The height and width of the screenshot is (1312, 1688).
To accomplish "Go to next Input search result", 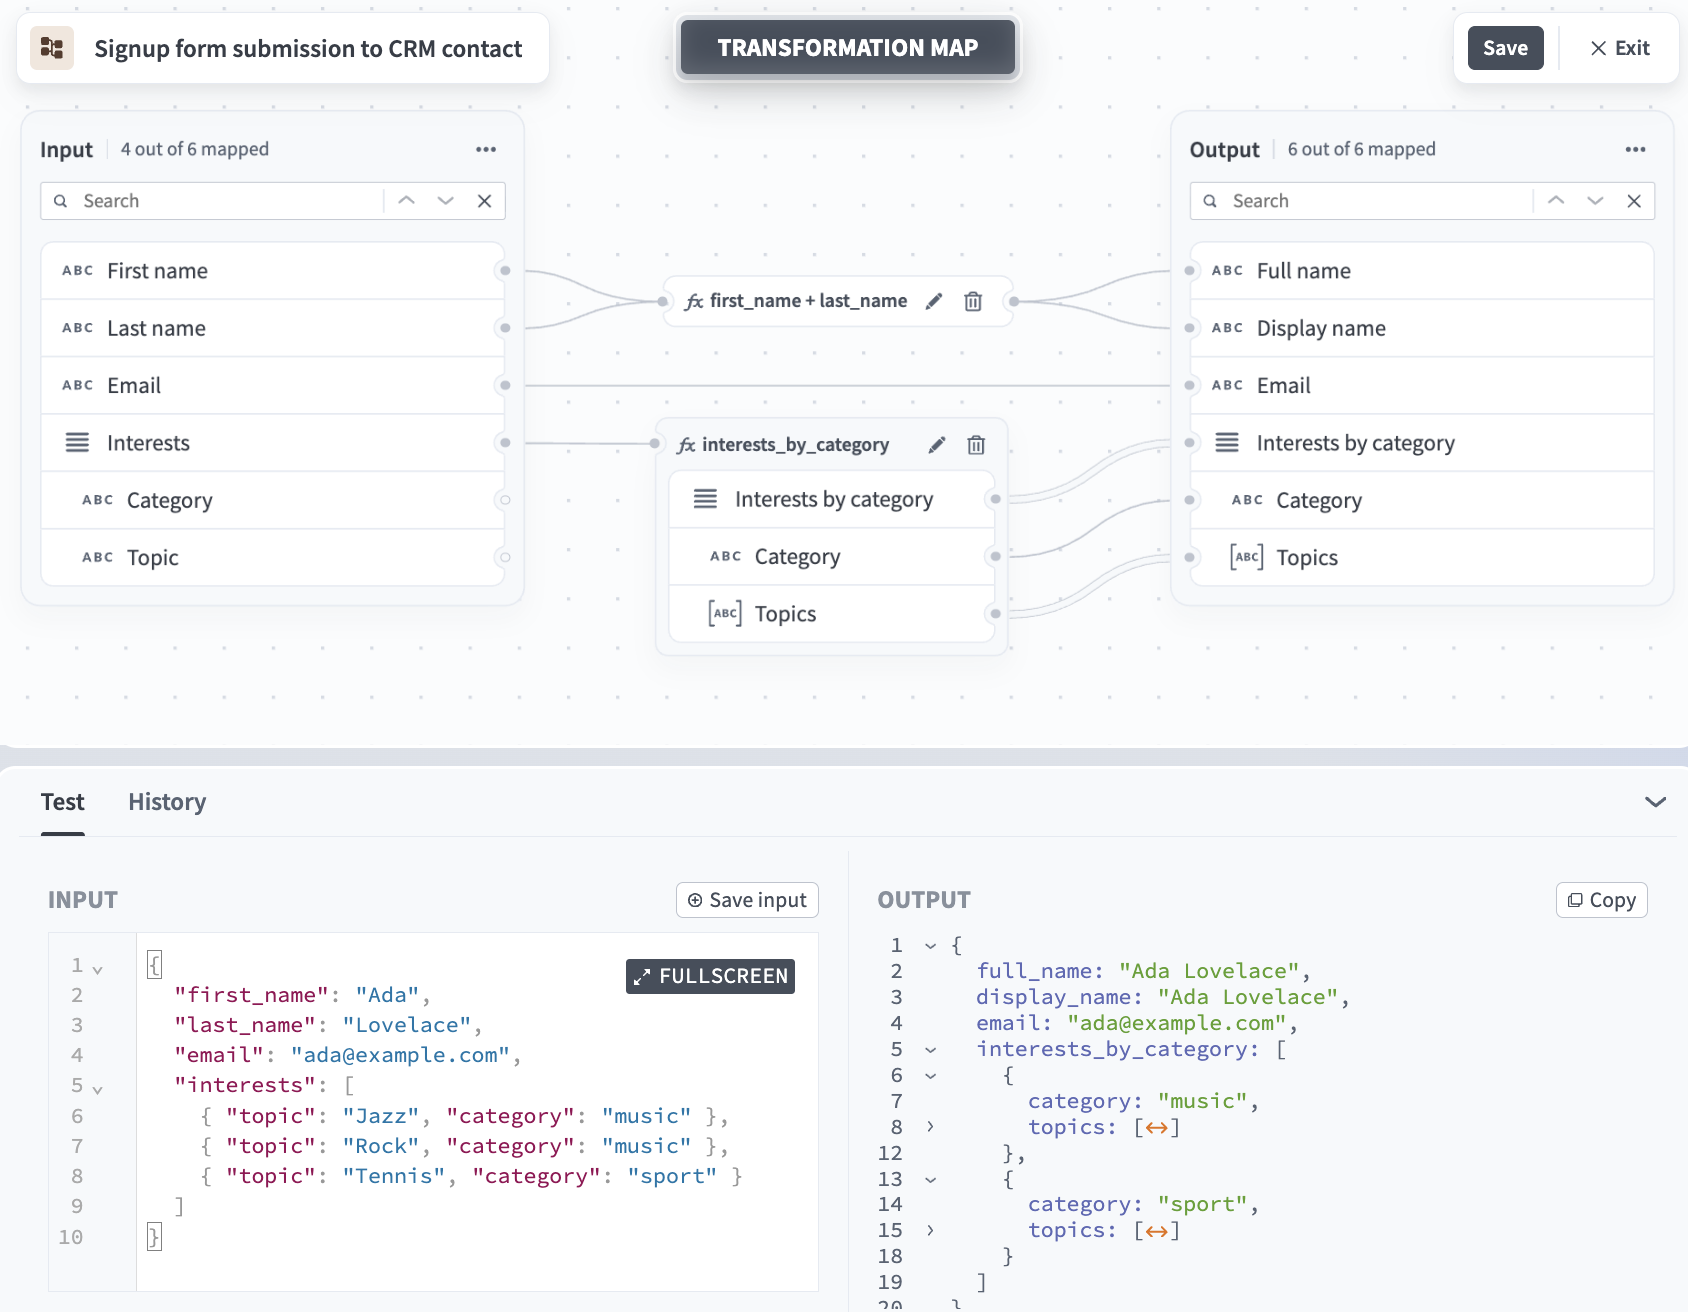I will point(446,201).
